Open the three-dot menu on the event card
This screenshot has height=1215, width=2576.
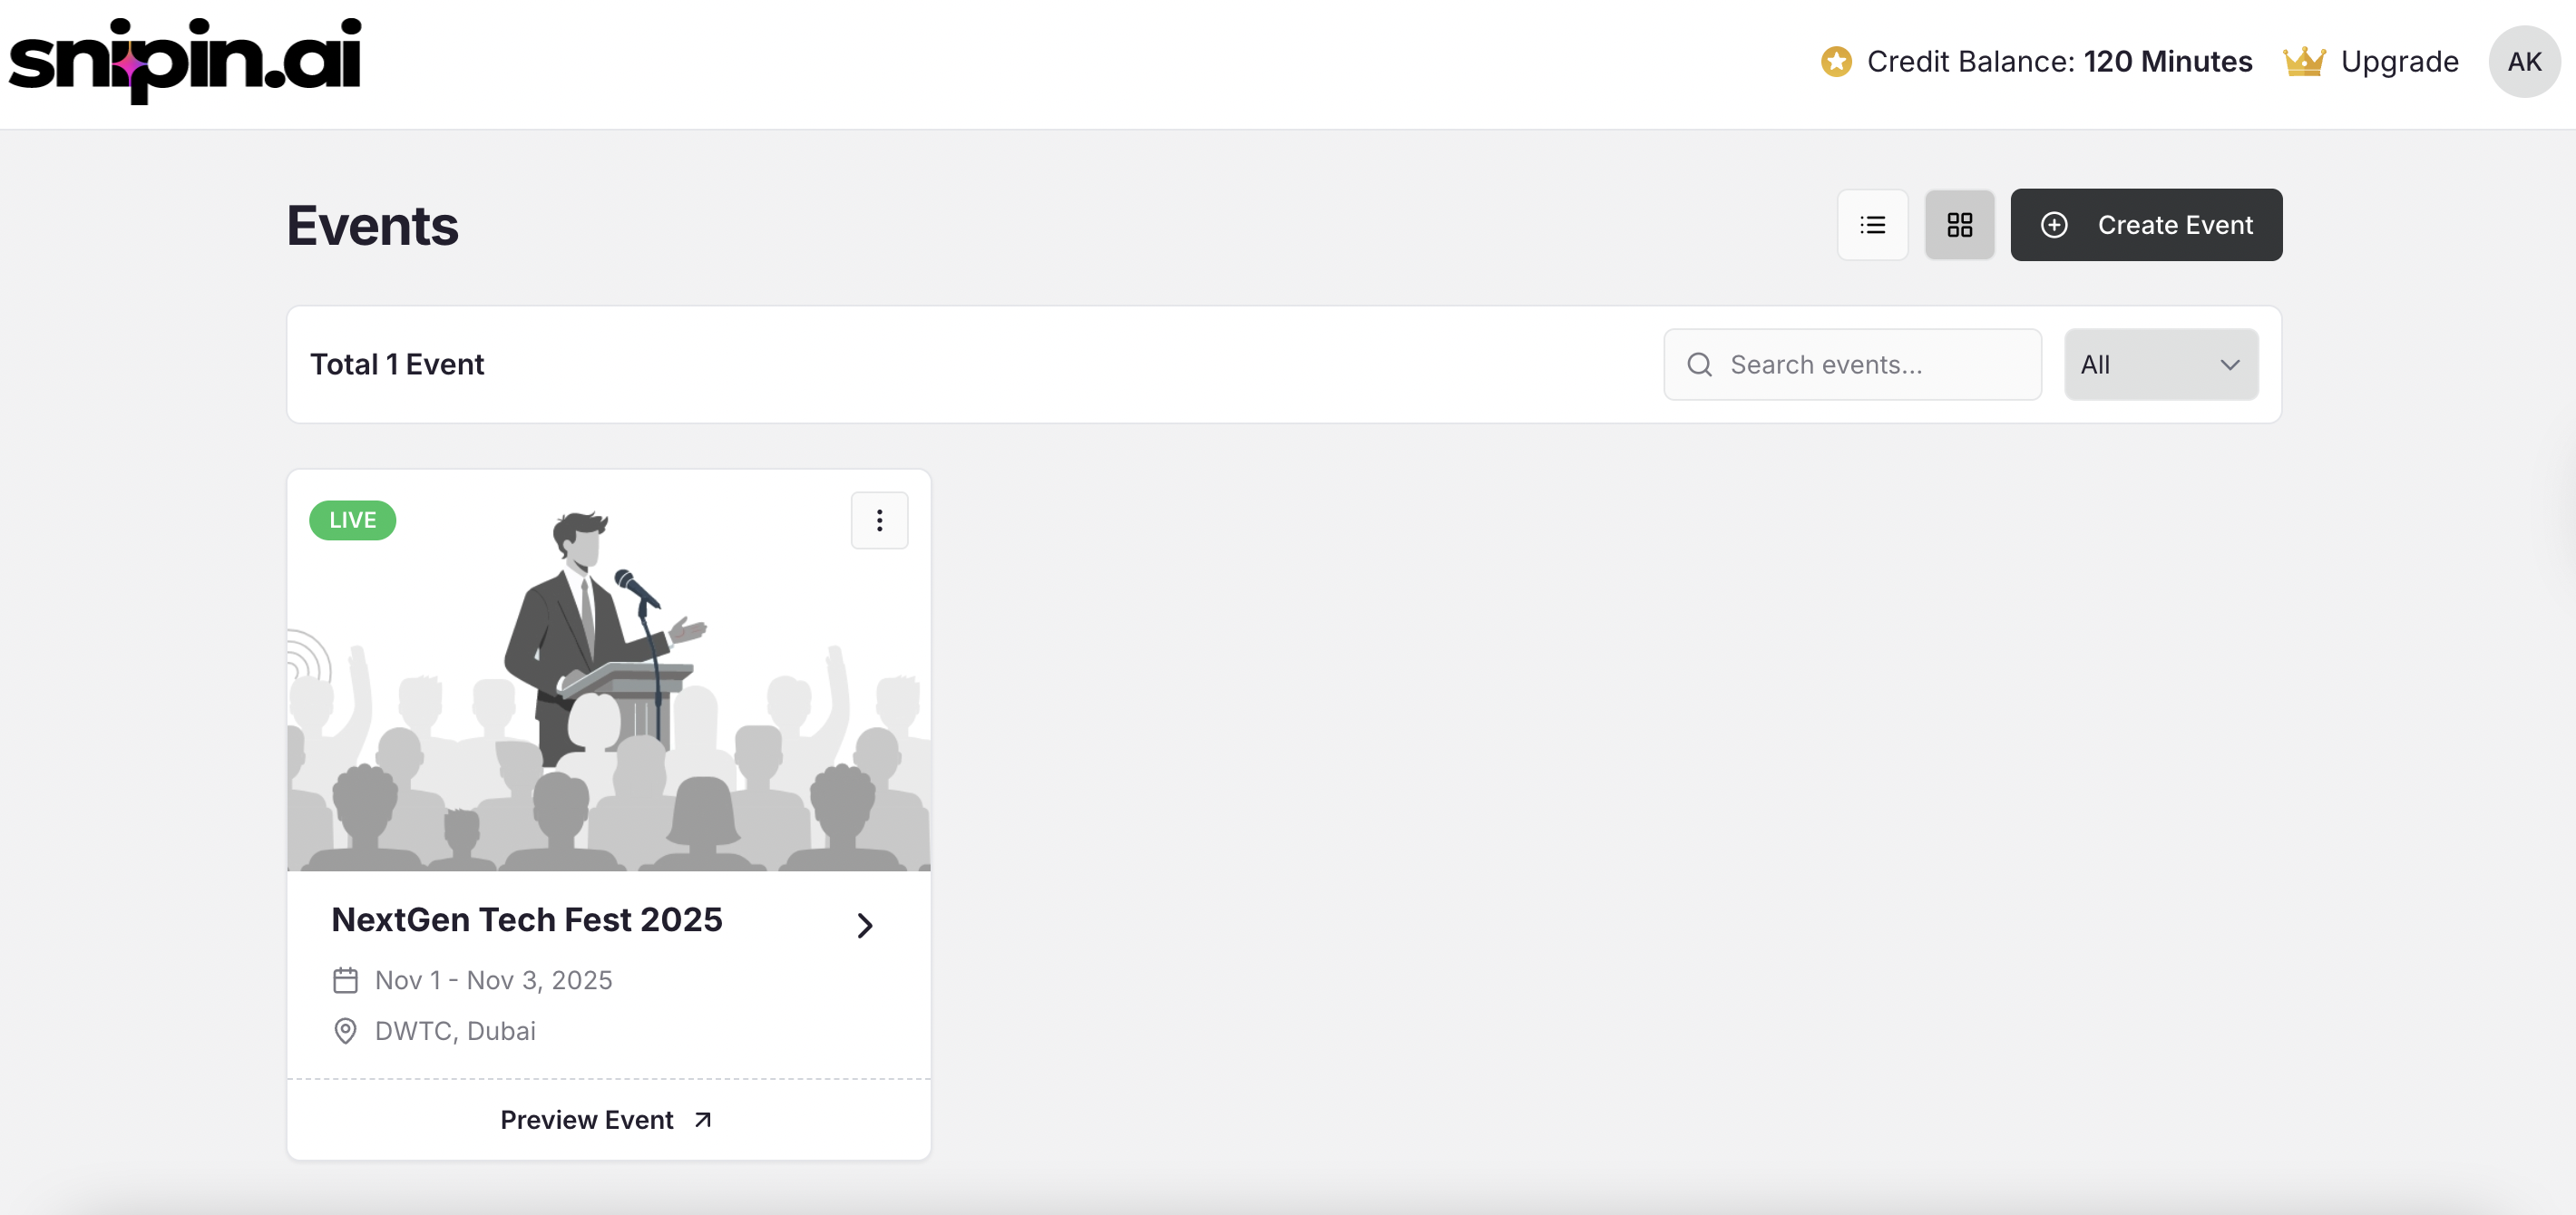tap(879, 519)
